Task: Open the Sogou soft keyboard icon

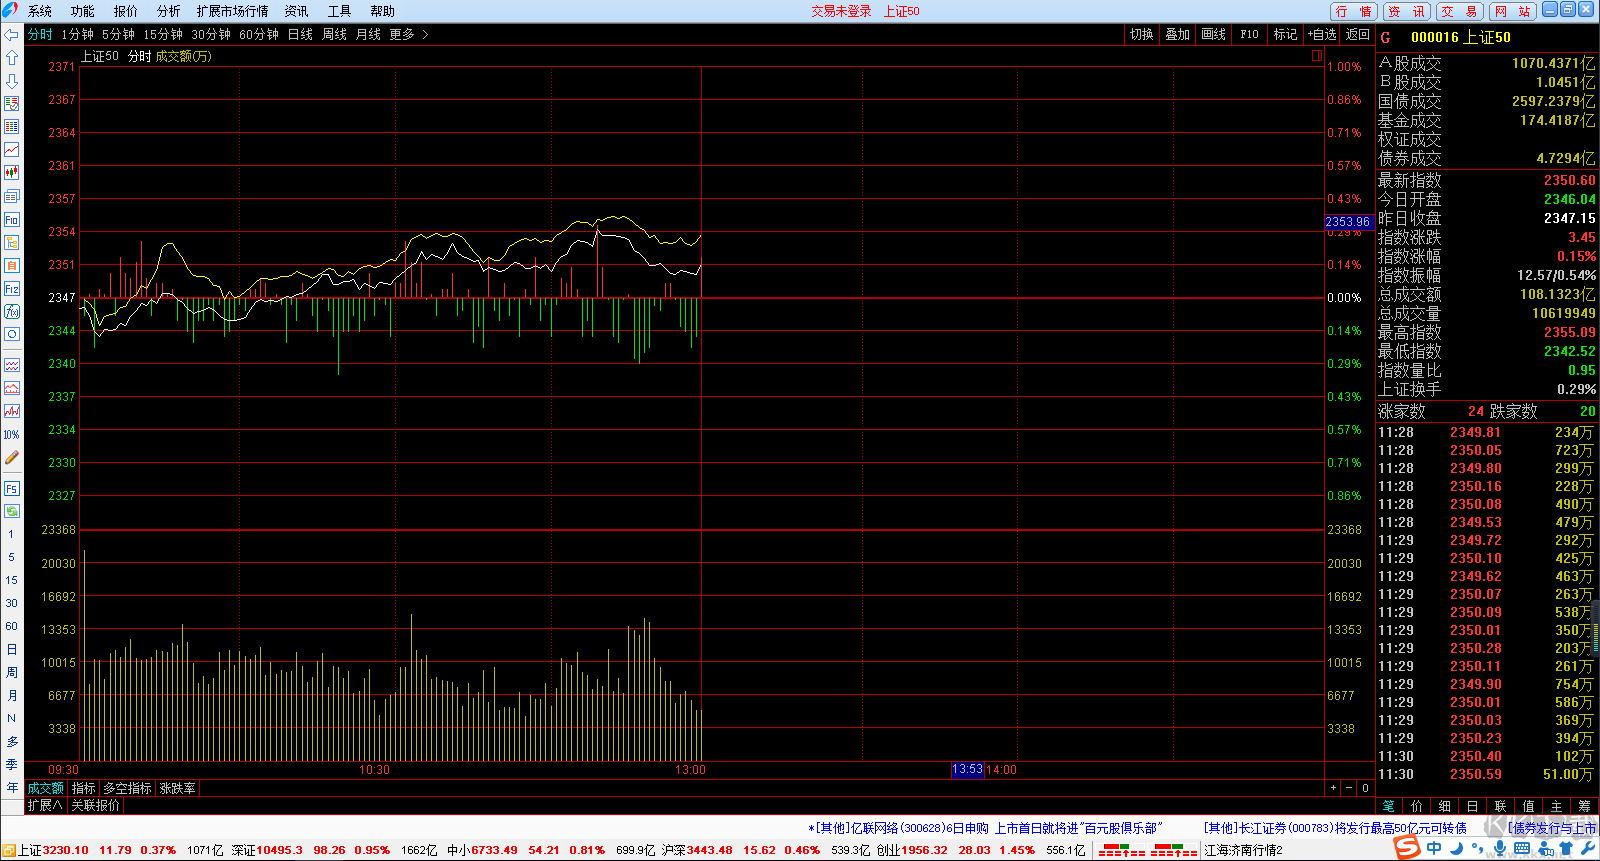Action: point(1521,849)
